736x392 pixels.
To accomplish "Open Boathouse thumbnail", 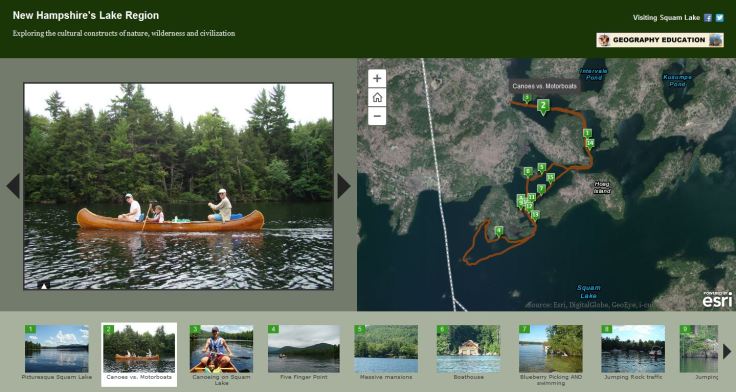I will 468,349.
